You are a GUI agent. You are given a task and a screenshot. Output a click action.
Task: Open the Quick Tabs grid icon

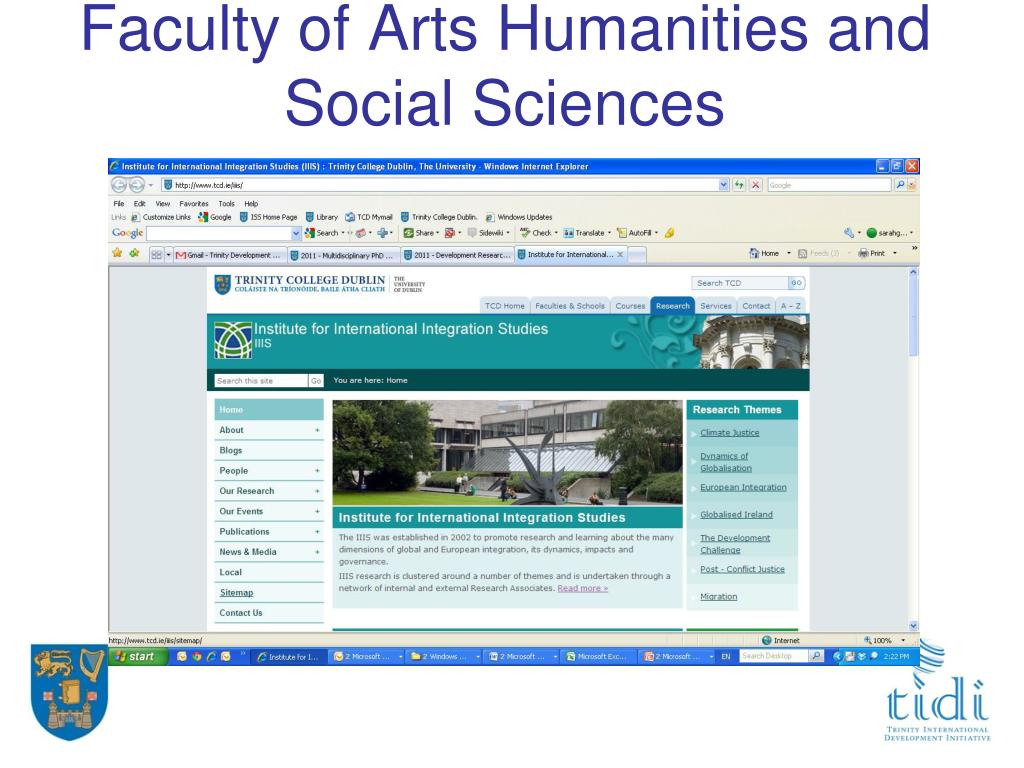pos(156,255)
